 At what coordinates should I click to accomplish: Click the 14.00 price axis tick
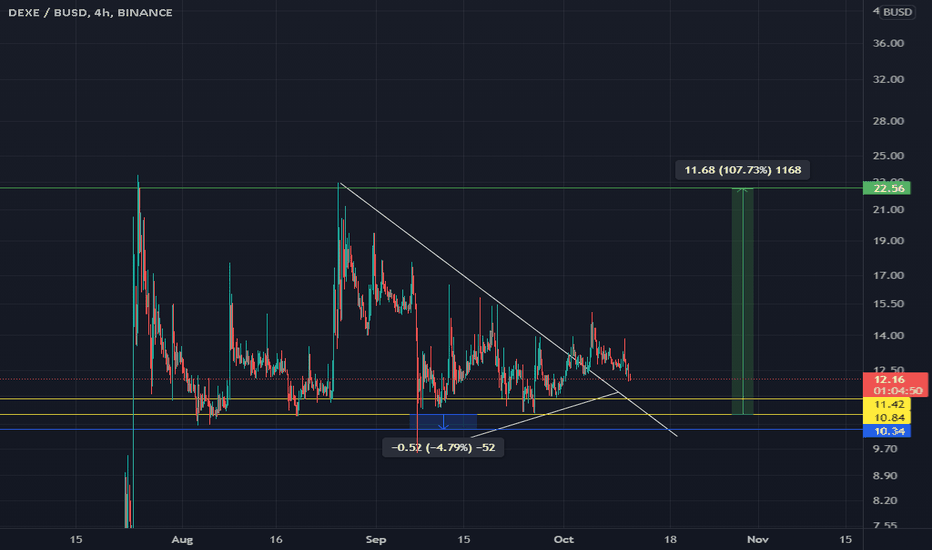[888, 336]
